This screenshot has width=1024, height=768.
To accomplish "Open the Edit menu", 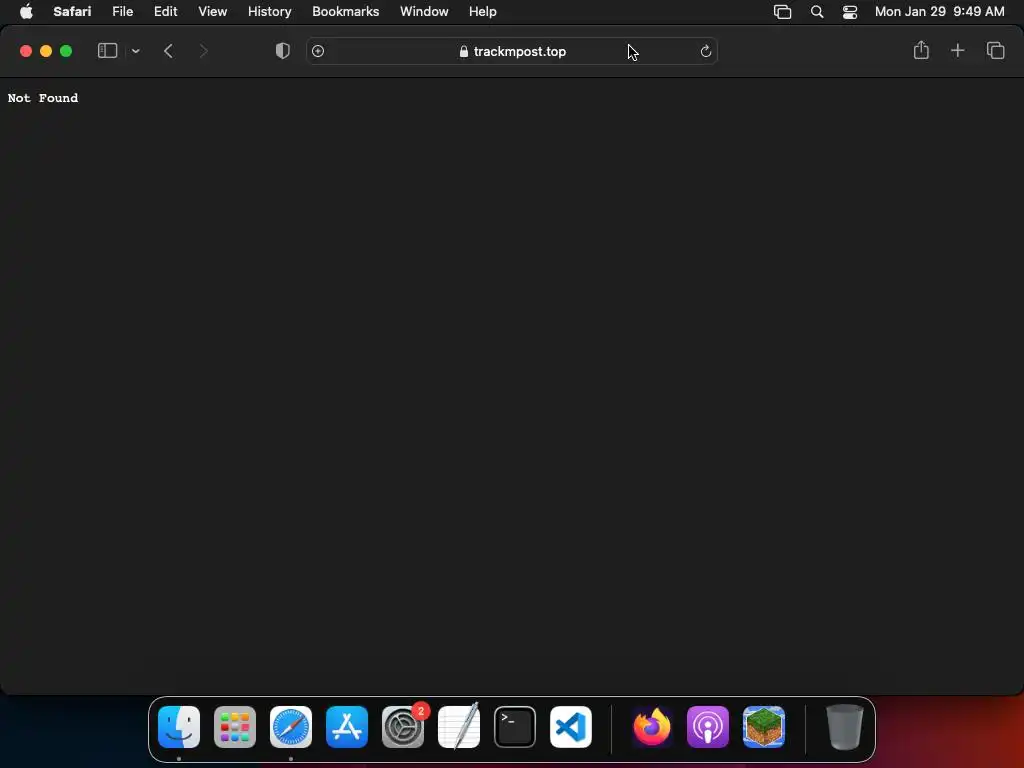I will [165, 12].
